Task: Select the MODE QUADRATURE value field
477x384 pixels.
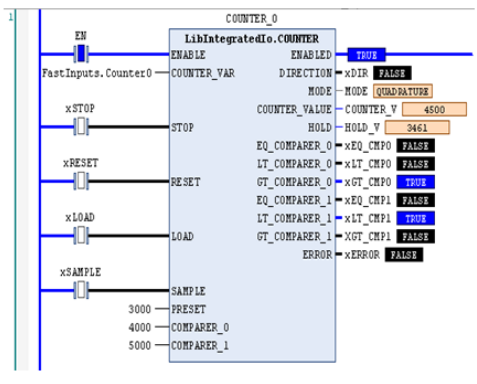Action: point(403,91)
